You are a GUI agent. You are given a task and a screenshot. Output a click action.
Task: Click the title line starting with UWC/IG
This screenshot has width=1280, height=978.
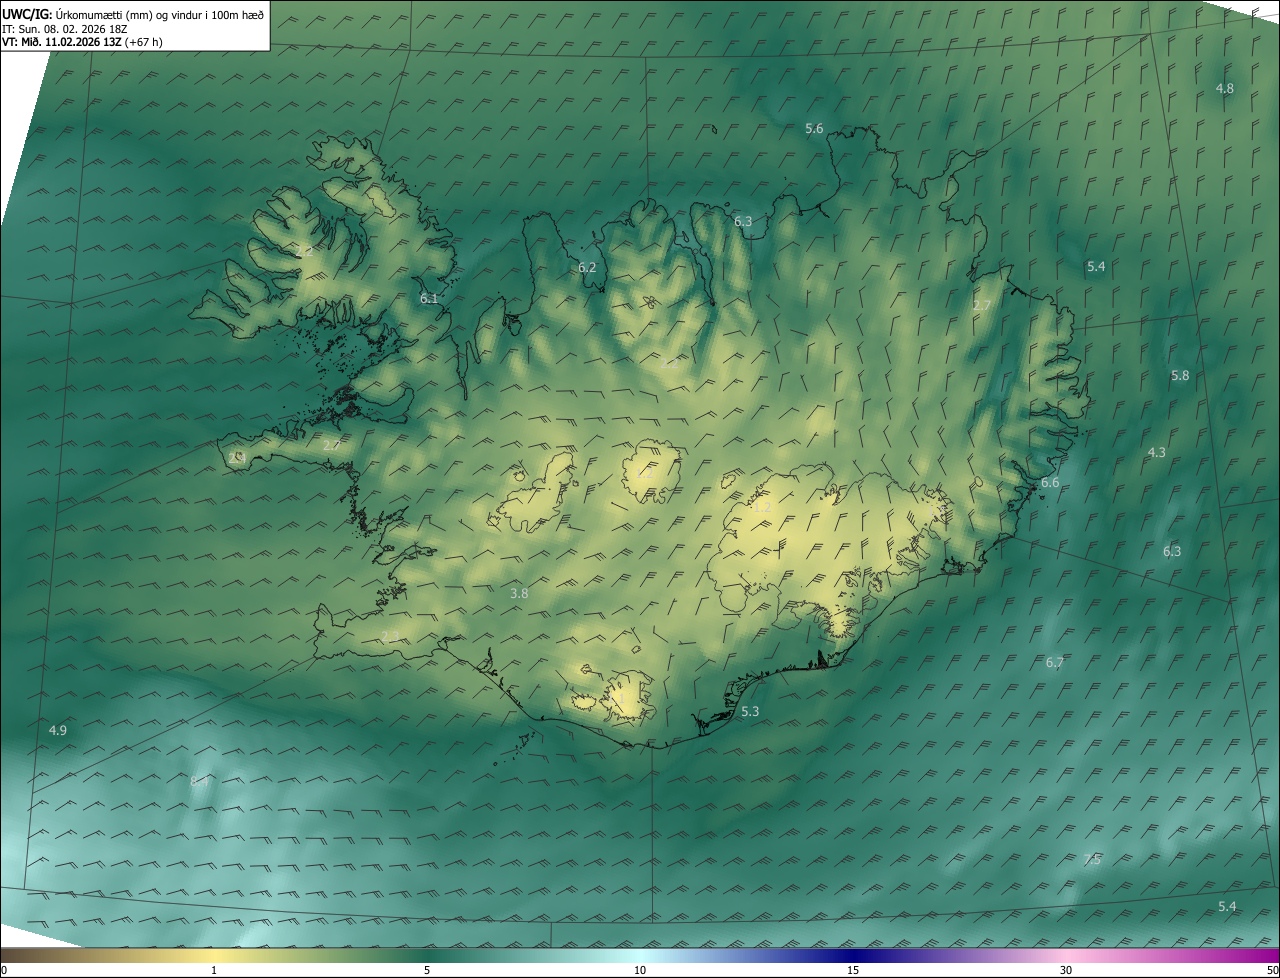click(133, 13)
